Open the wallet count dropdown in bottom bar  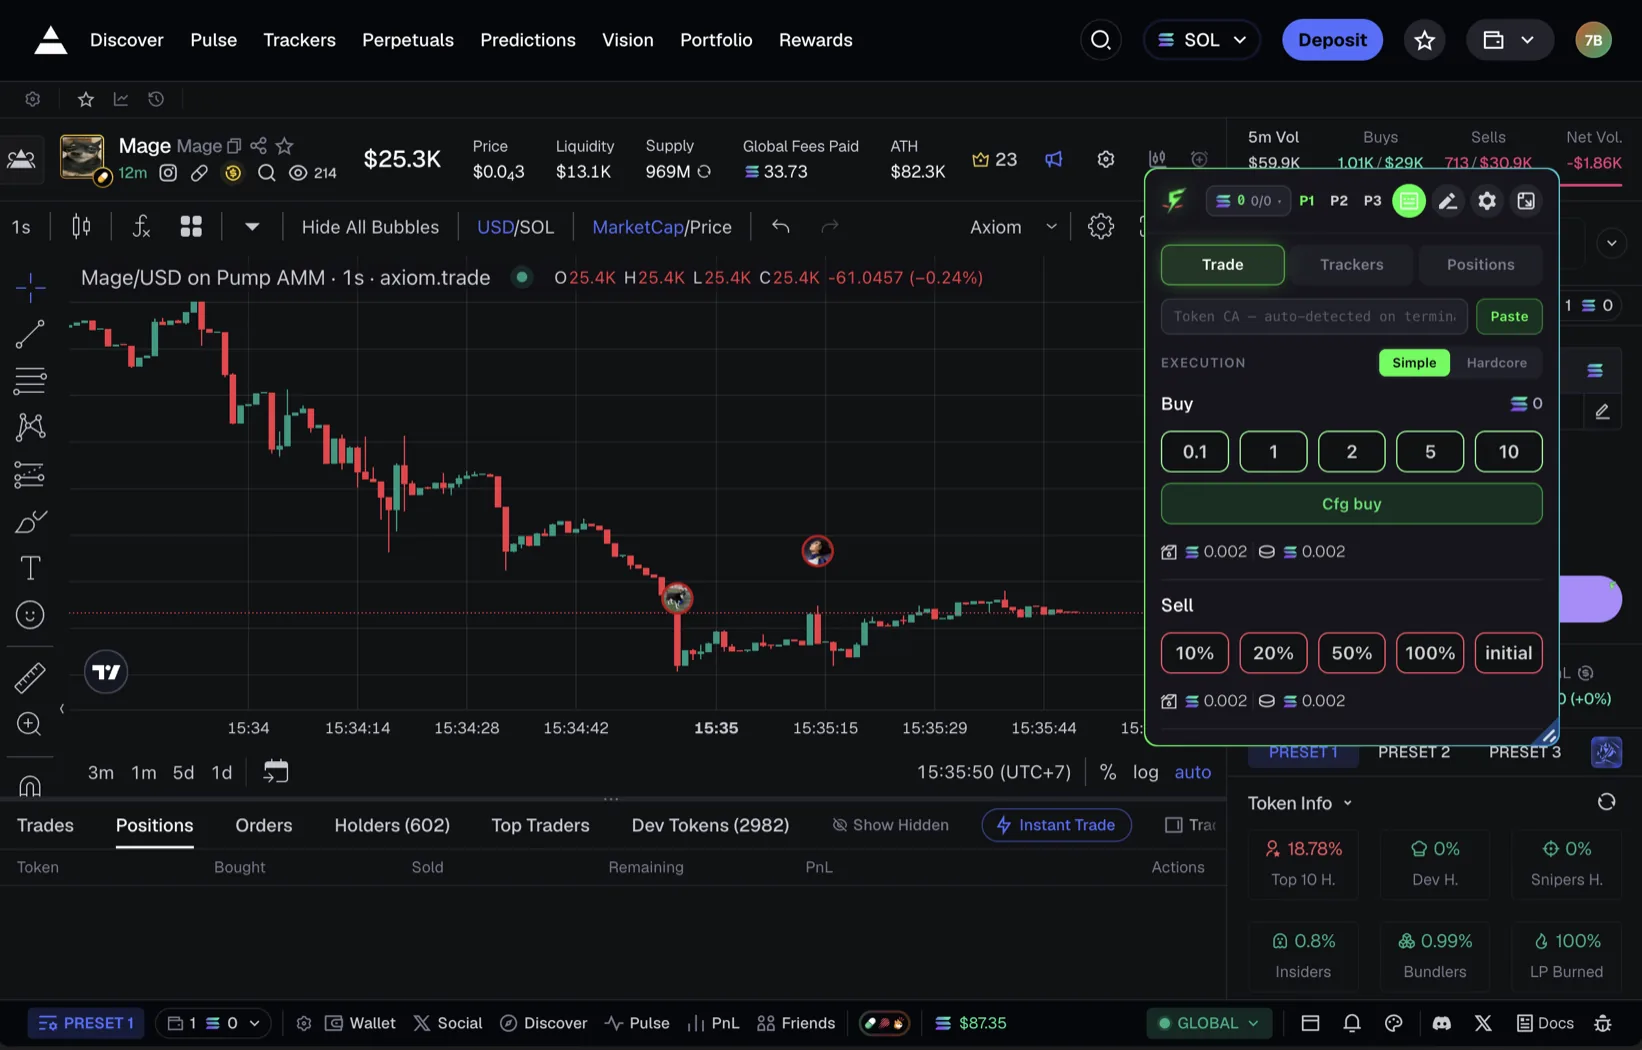213,1023
